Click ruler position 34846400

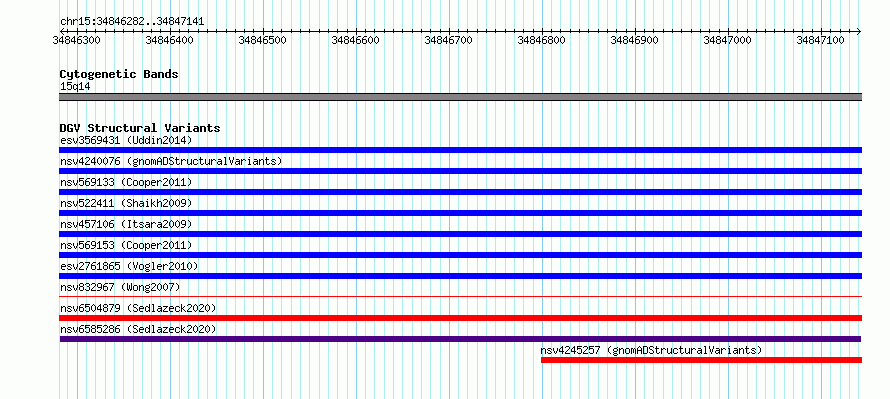coord(169,40)
